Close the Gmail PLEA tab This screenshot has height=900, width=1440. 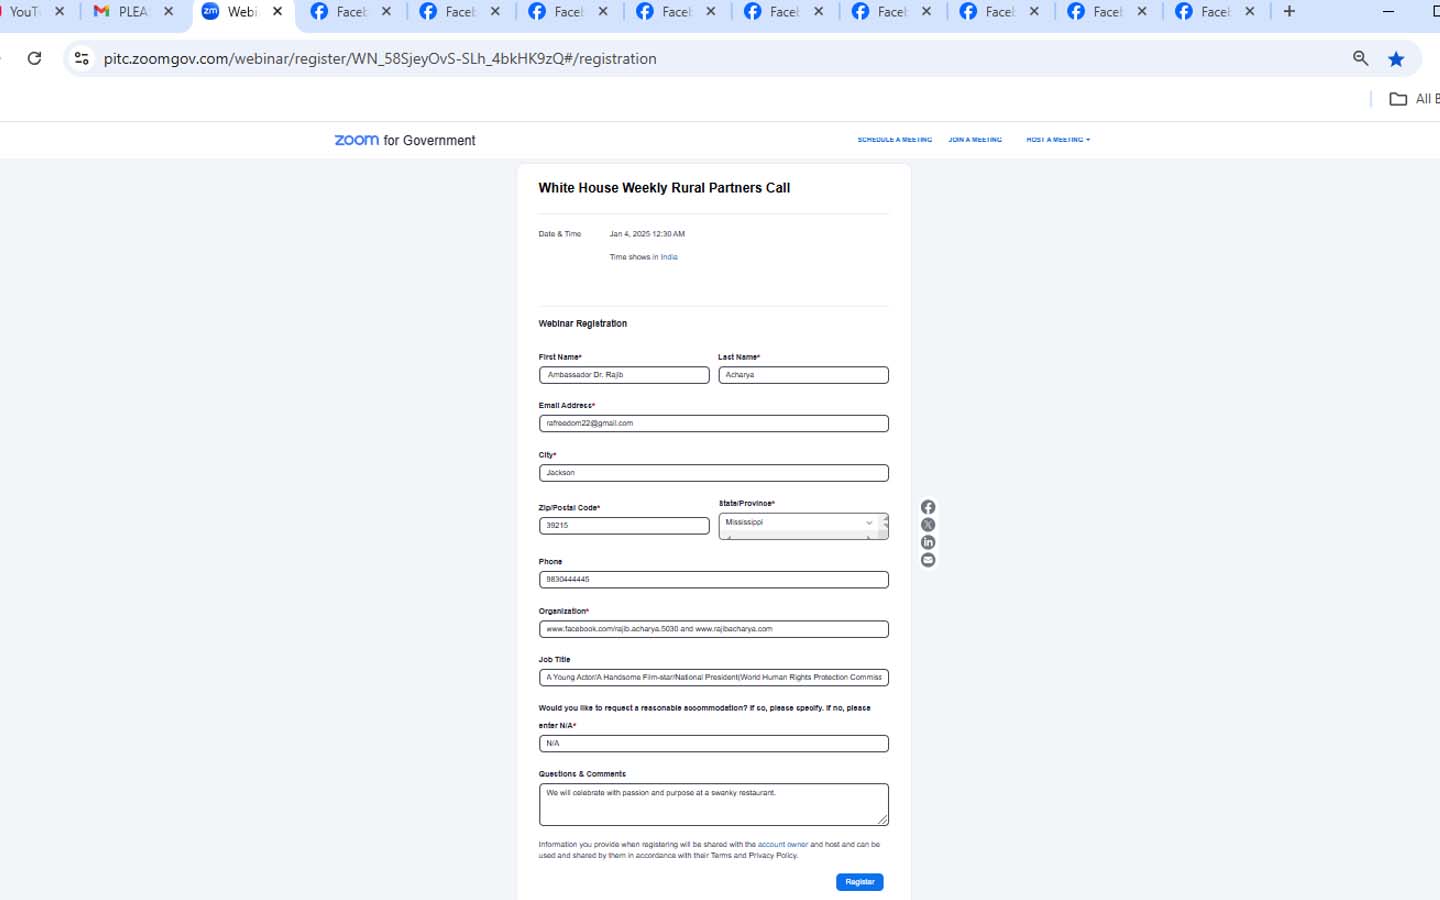pos(168,12)
